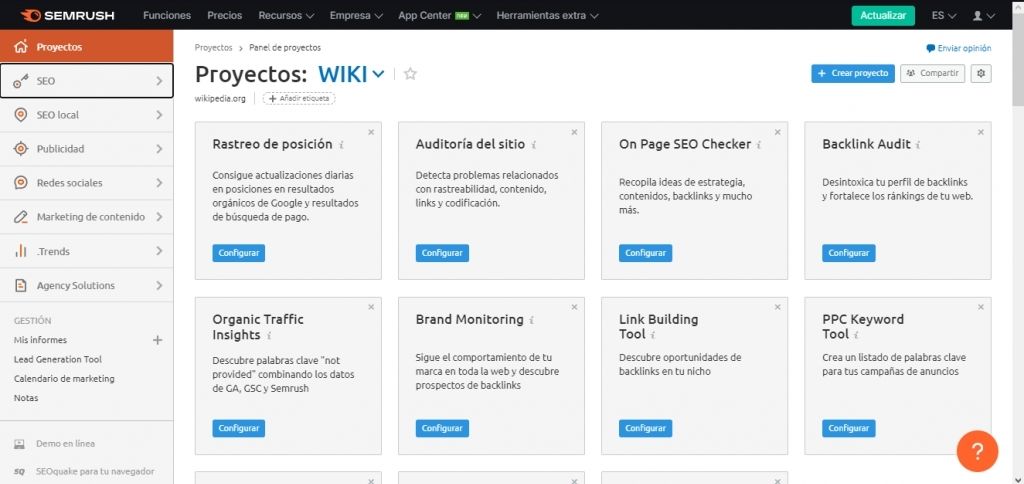Open Lead Generation Tool
Screen dimensions: 1024x484
coord(57,359)
